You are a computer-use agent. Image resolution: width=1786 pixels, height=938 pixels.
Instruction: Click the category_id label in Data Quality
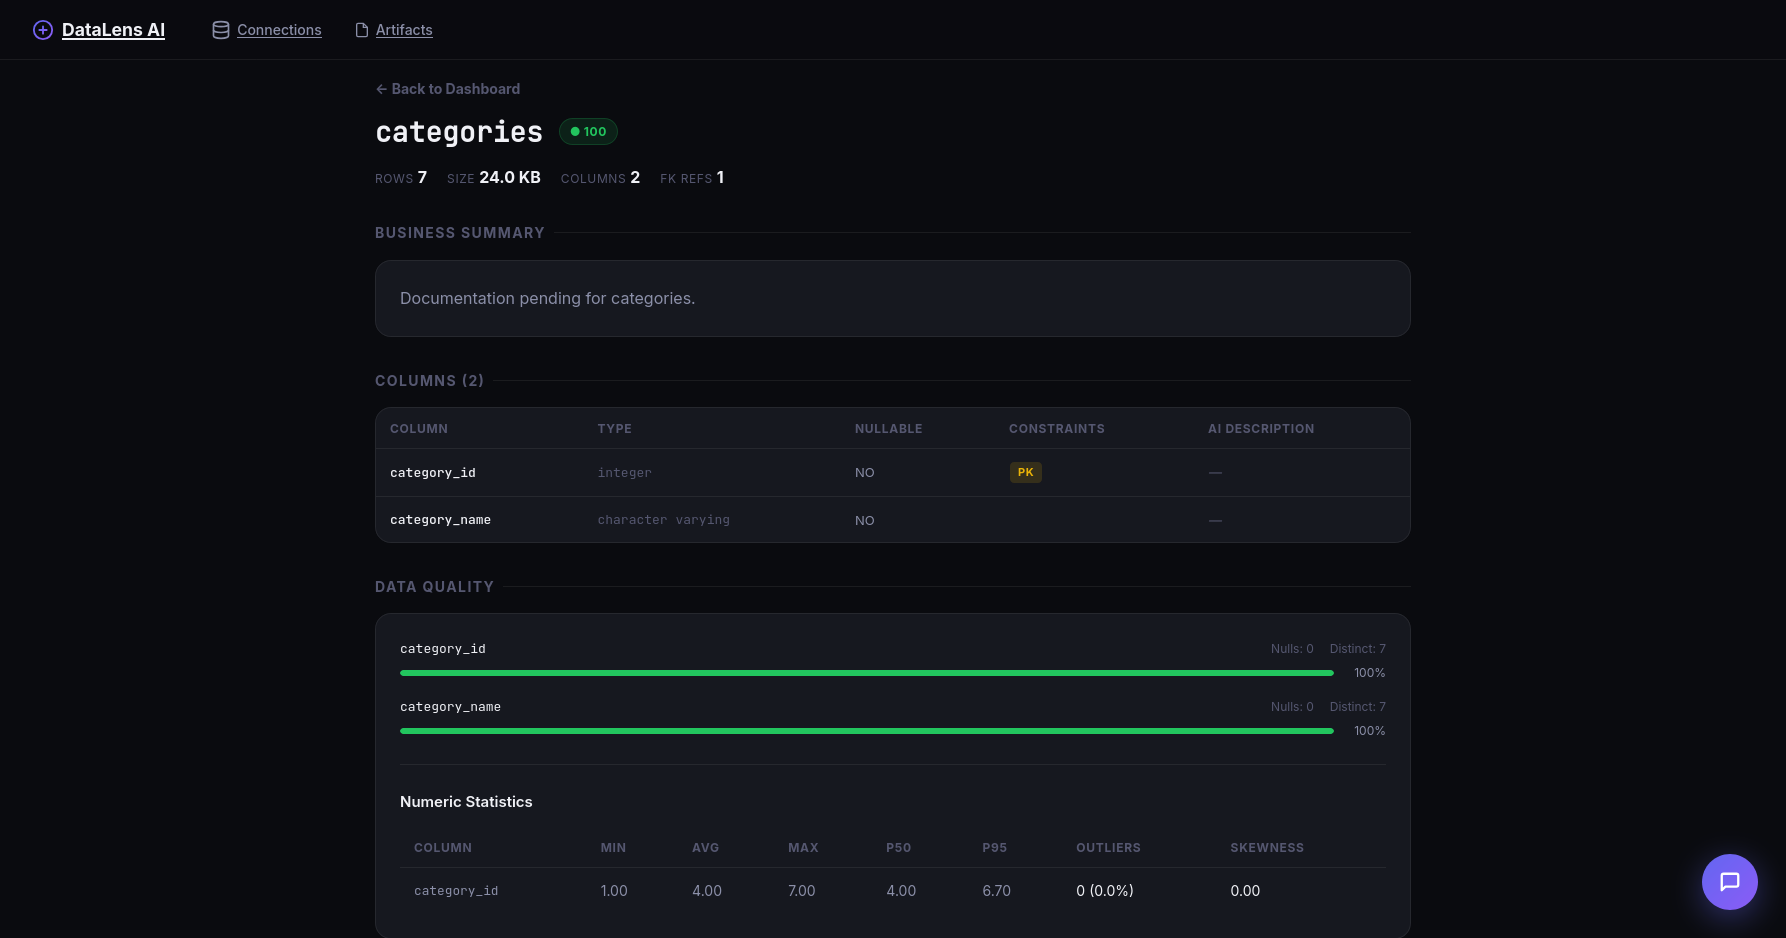[443, 649]
